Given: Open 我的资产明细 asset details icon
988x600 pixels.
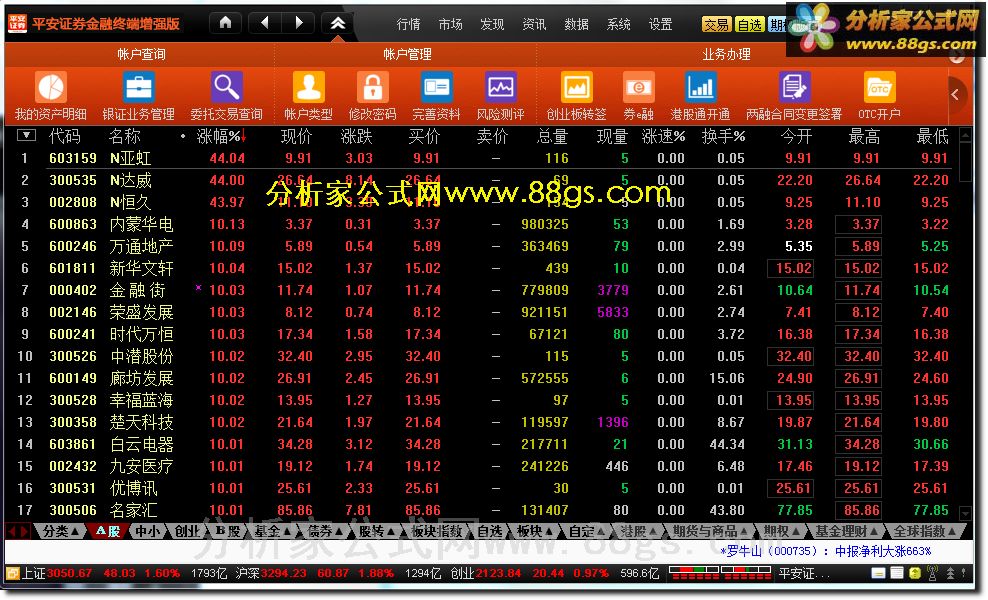Looking at the screenshot, I should [x=51, y=88].
